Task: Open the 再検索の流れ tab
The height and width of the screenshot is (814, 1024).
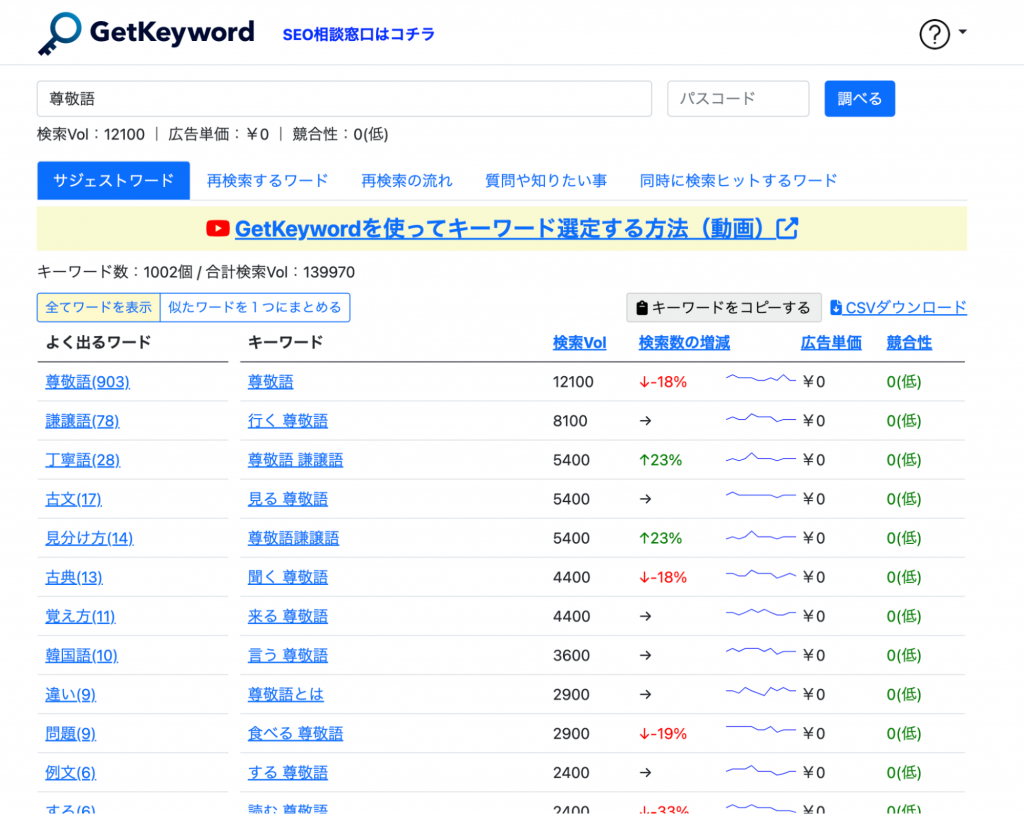Action: [406, 180]
